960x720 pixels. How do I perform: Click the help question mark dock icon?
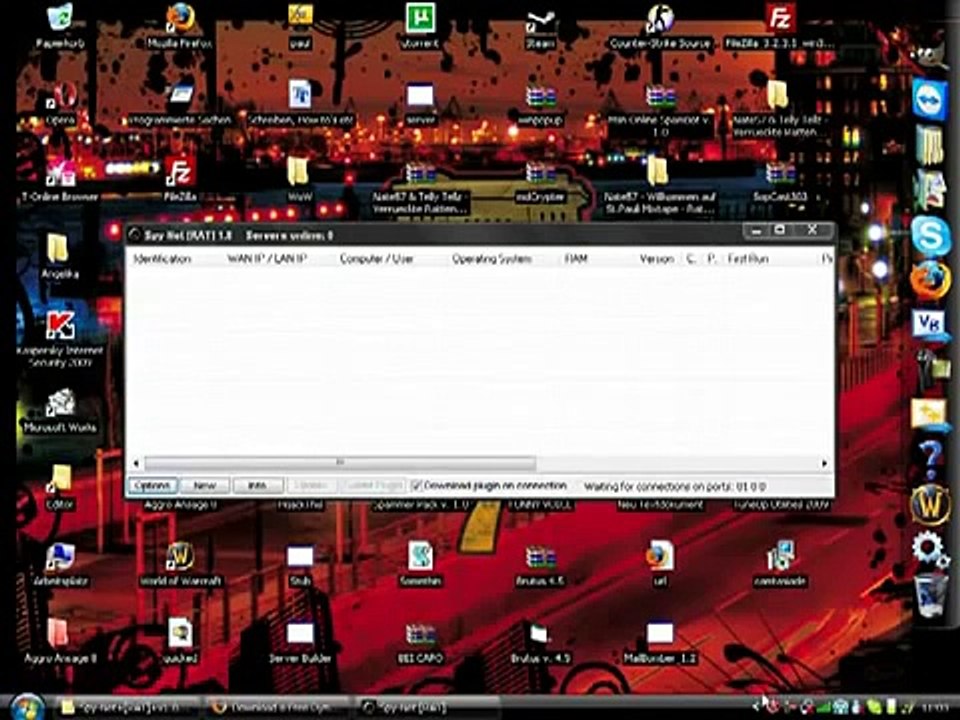click(930, 459)
